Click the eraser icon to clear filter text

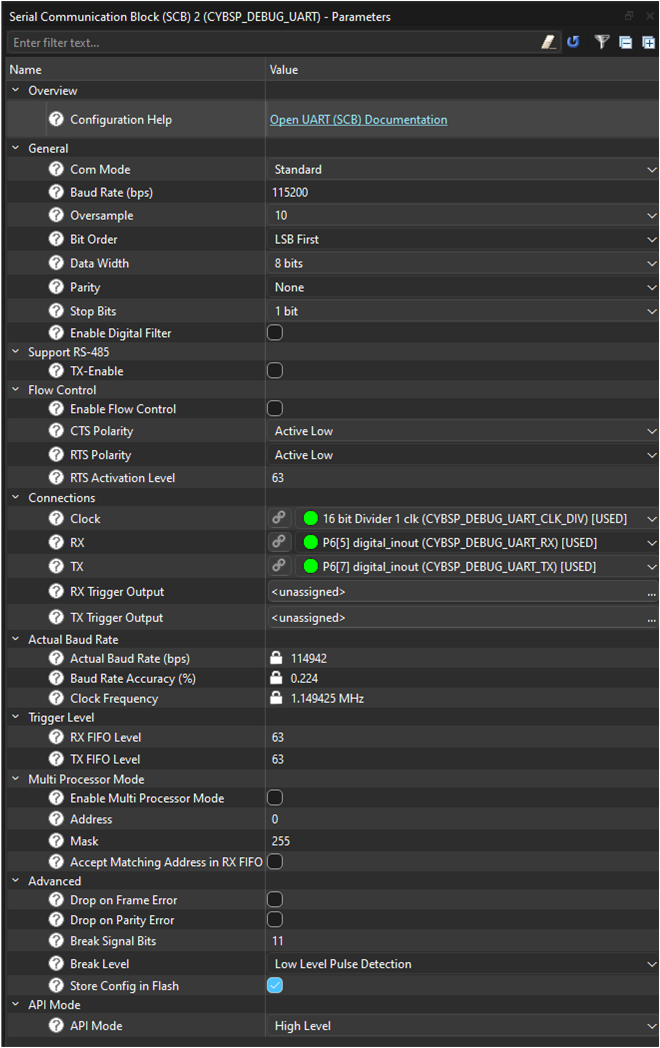[547, 42]
